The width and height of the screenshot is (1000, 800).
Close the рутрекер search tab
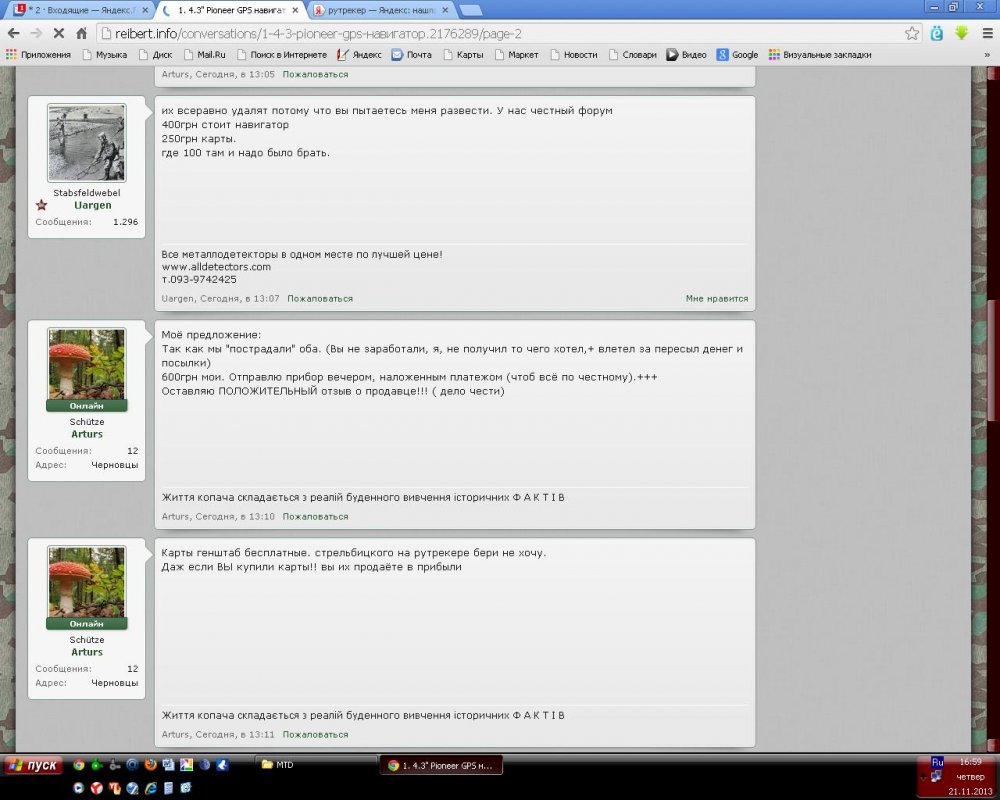(x=445, y=10)
